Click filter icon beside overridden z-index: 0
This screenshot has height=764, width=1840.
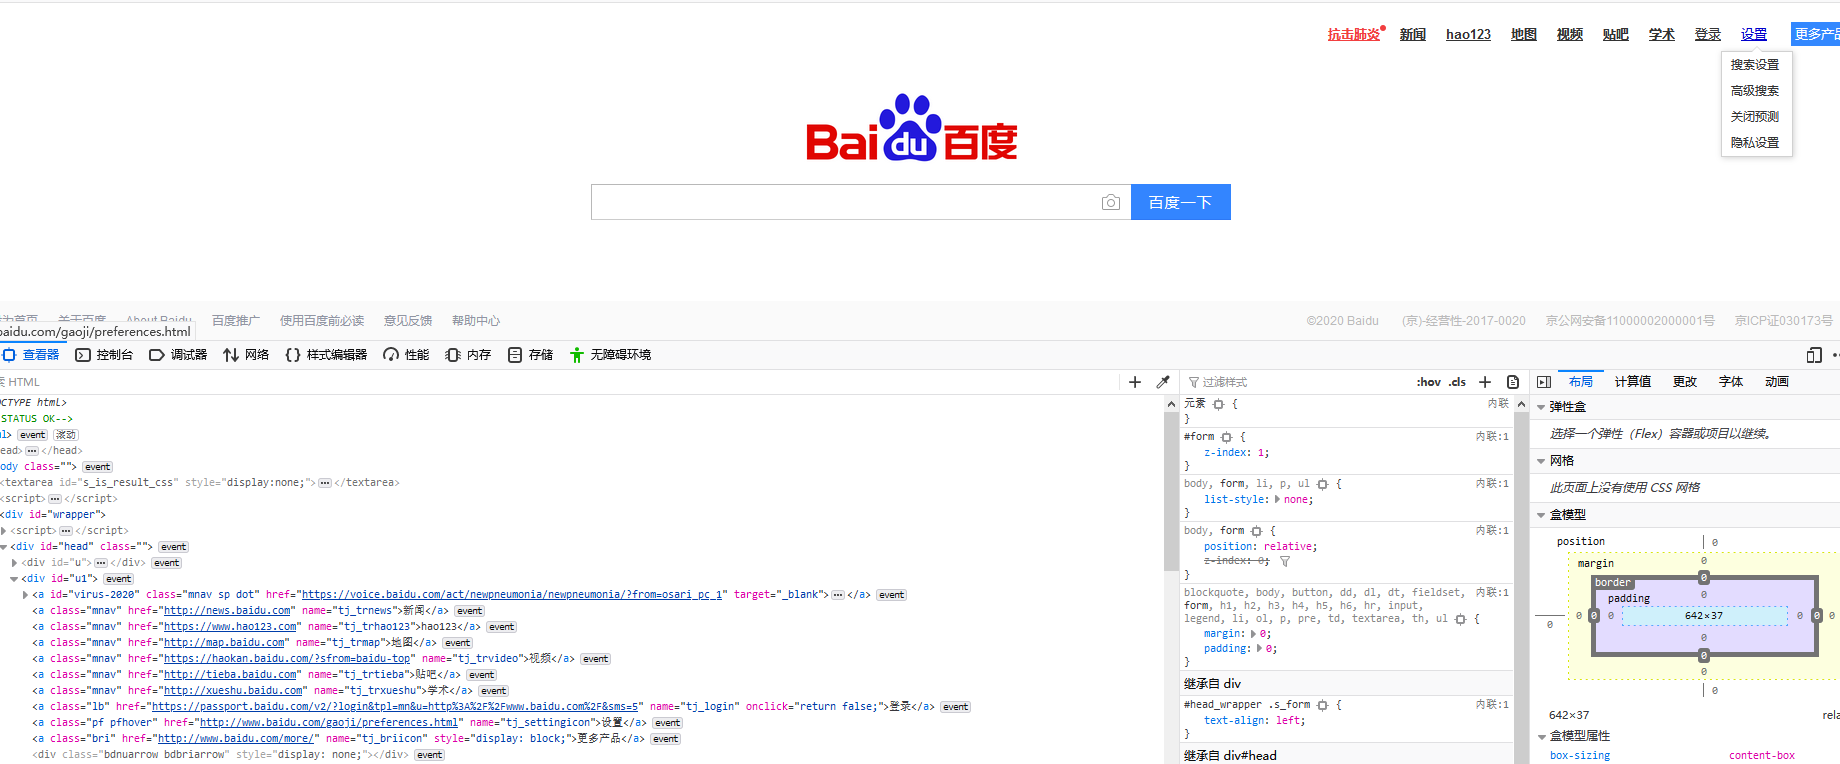pyautogui.click(x=1285, y=561)
